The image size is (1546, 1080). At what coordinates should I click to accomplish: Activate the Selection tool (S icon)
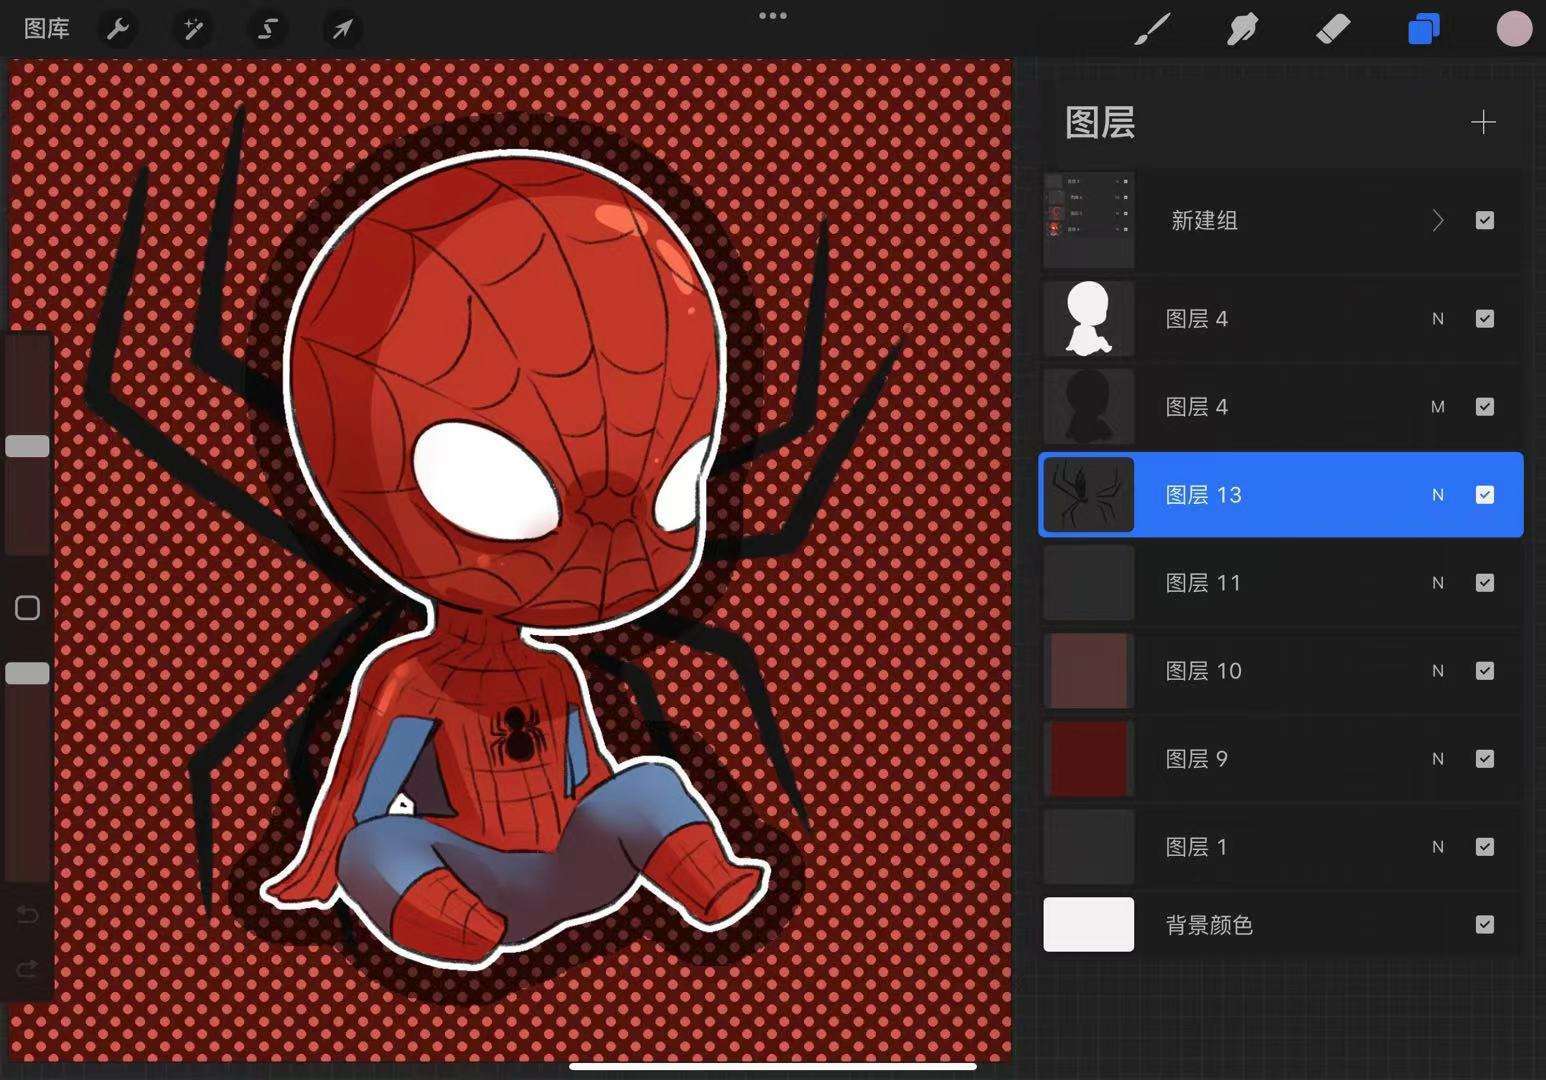point(267,29)
